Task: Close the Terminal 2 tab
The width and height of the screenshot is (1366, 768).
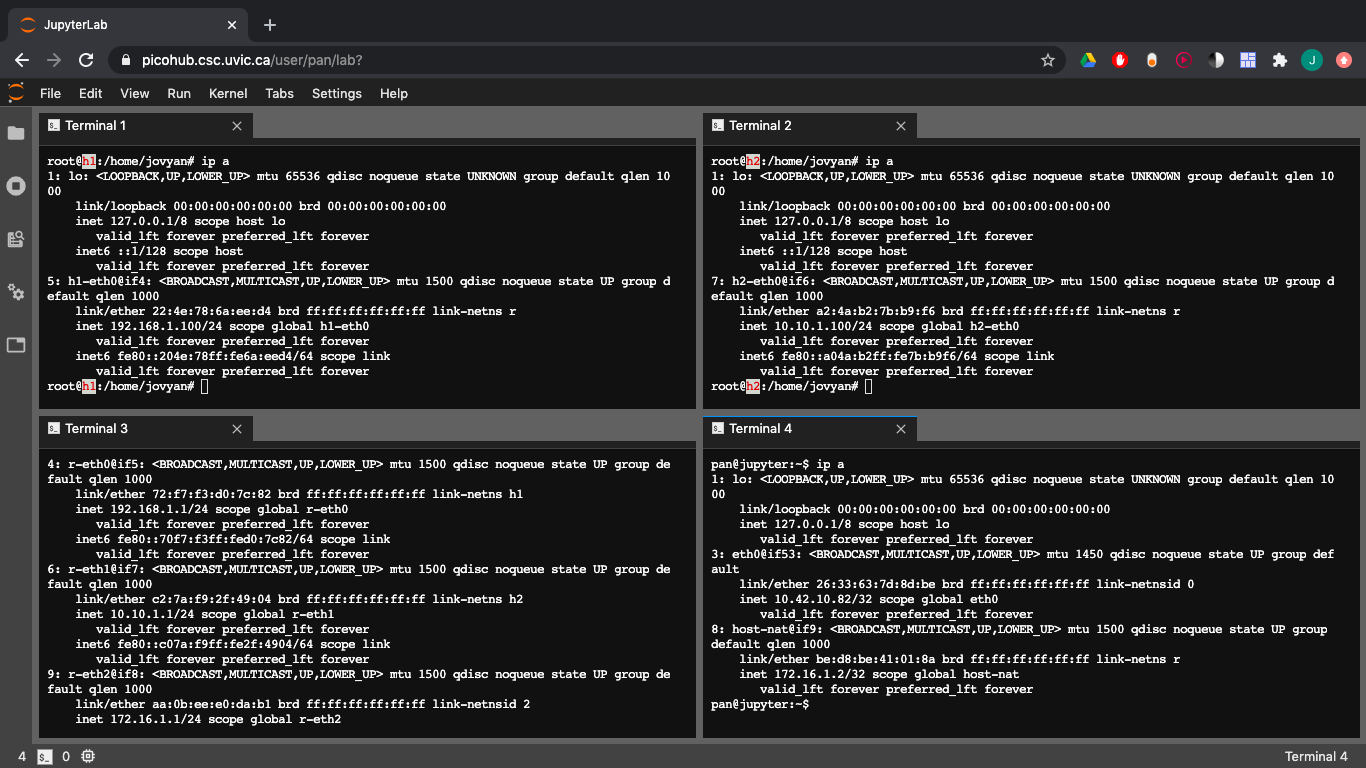Action: click(x=901, y=126)
